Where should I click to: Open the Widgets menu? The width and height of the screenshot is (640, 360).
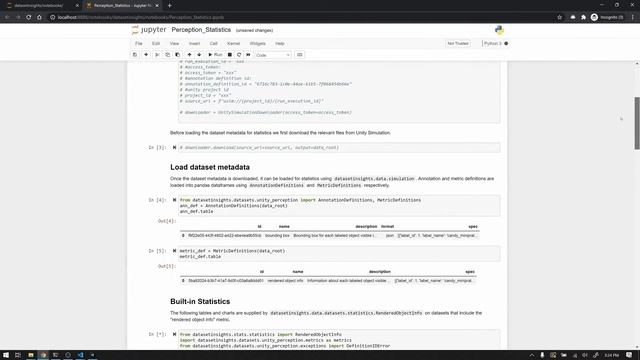pyautogui.click(x=258, y=43)
